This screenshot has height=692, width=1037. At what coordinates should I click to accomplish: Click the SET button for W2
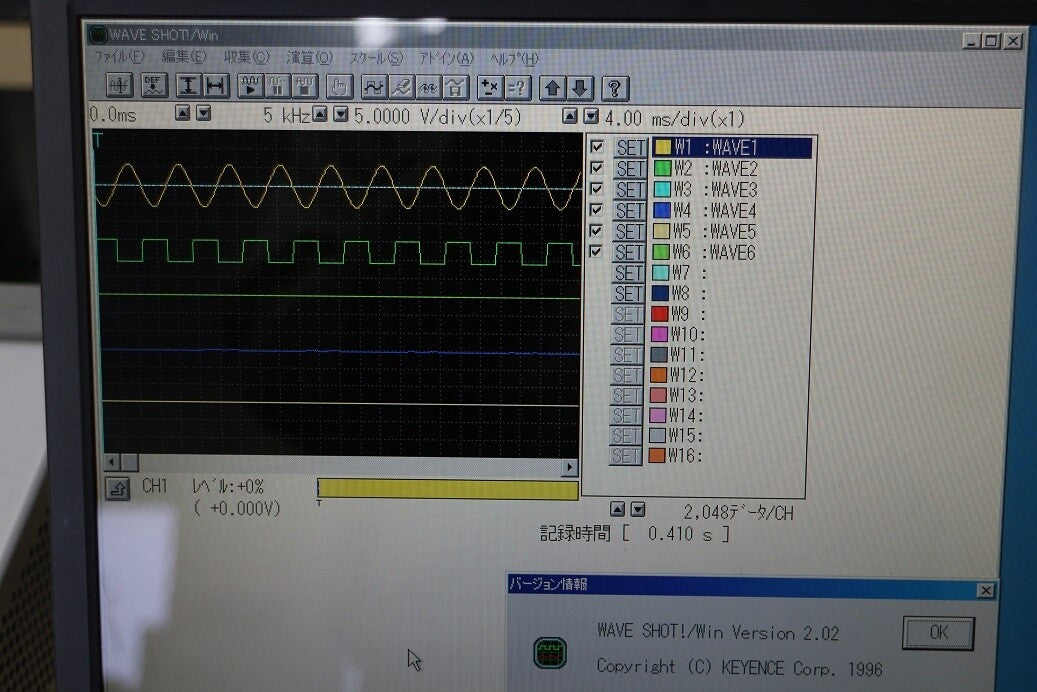tap(630, 169)
